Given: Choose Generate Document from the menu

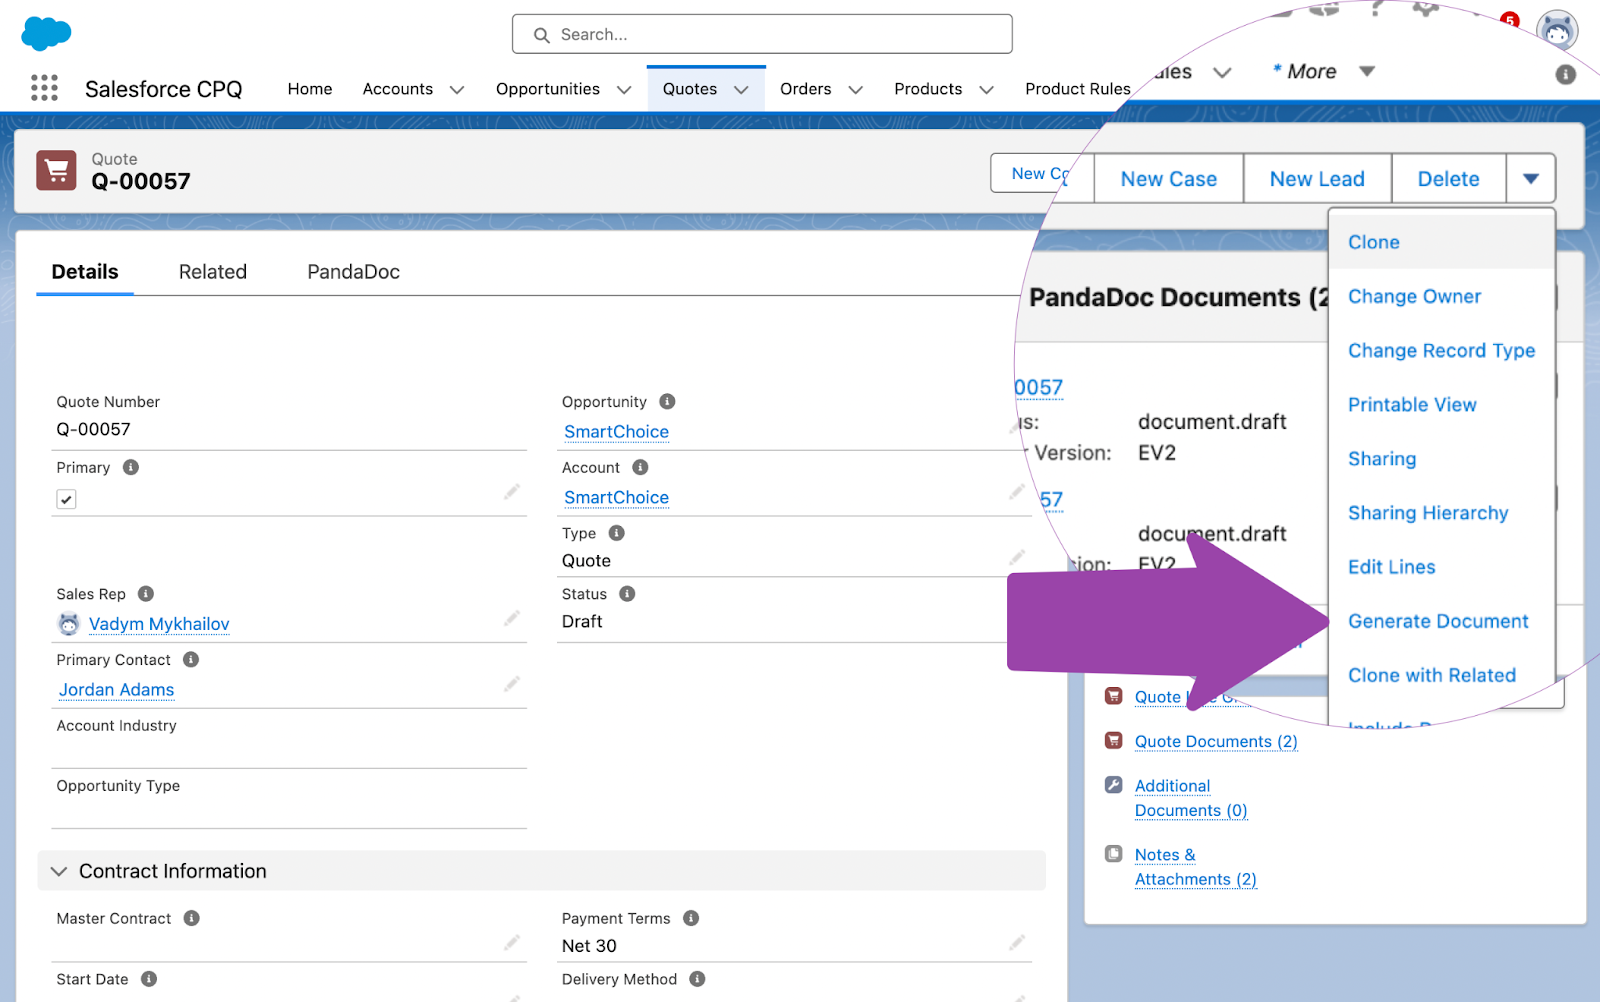Looking at the screenshot, I should pyautogui.click(x=1438, y=621).
